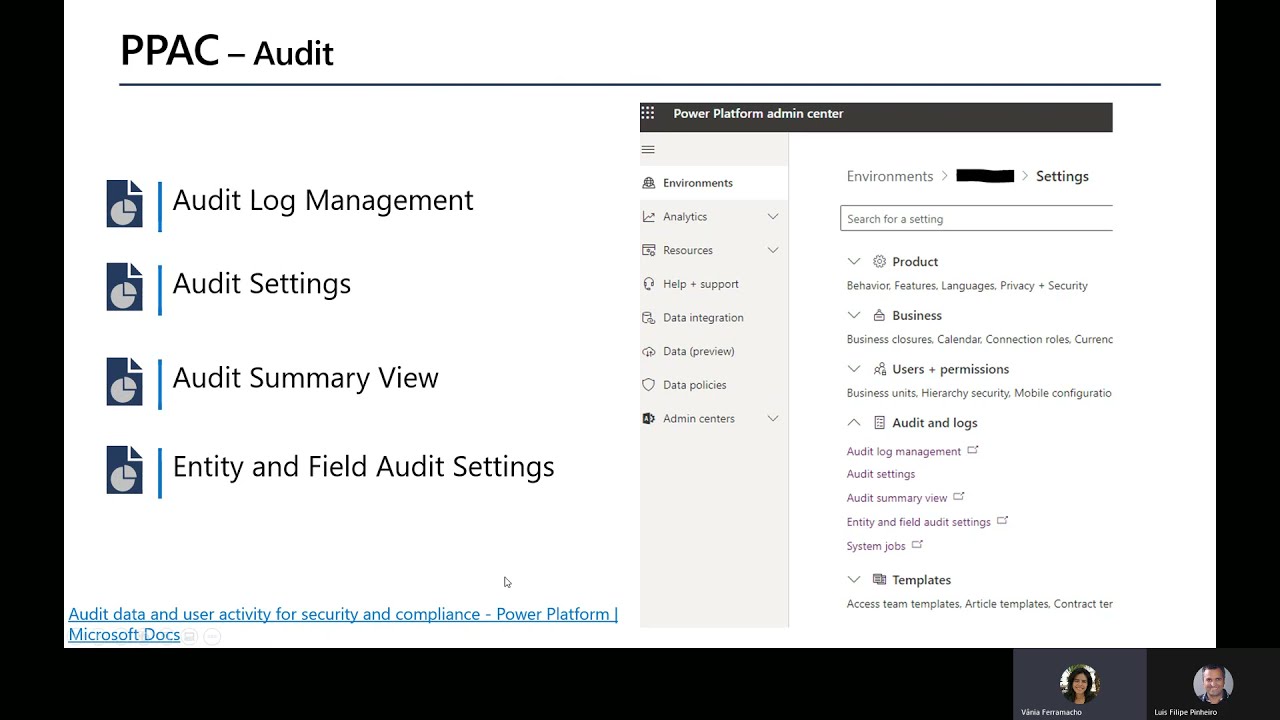Click document icon next to Audit Settings bullet
Viewport: 1280px width, 720px height.
click(125, 287)
